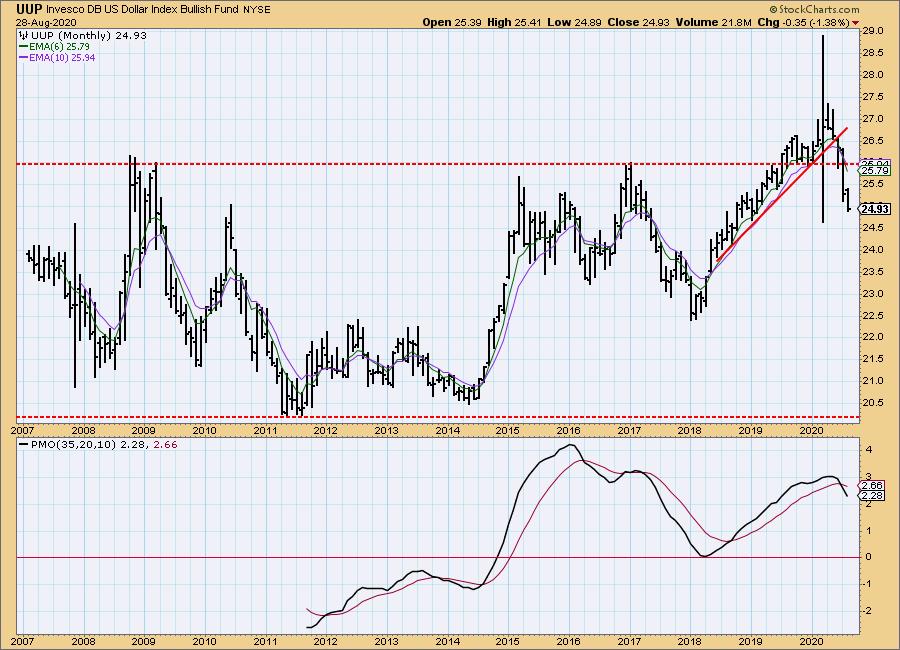
Task: Click the EMA(6) 25.79 legend entry
Action: [60, 47]
